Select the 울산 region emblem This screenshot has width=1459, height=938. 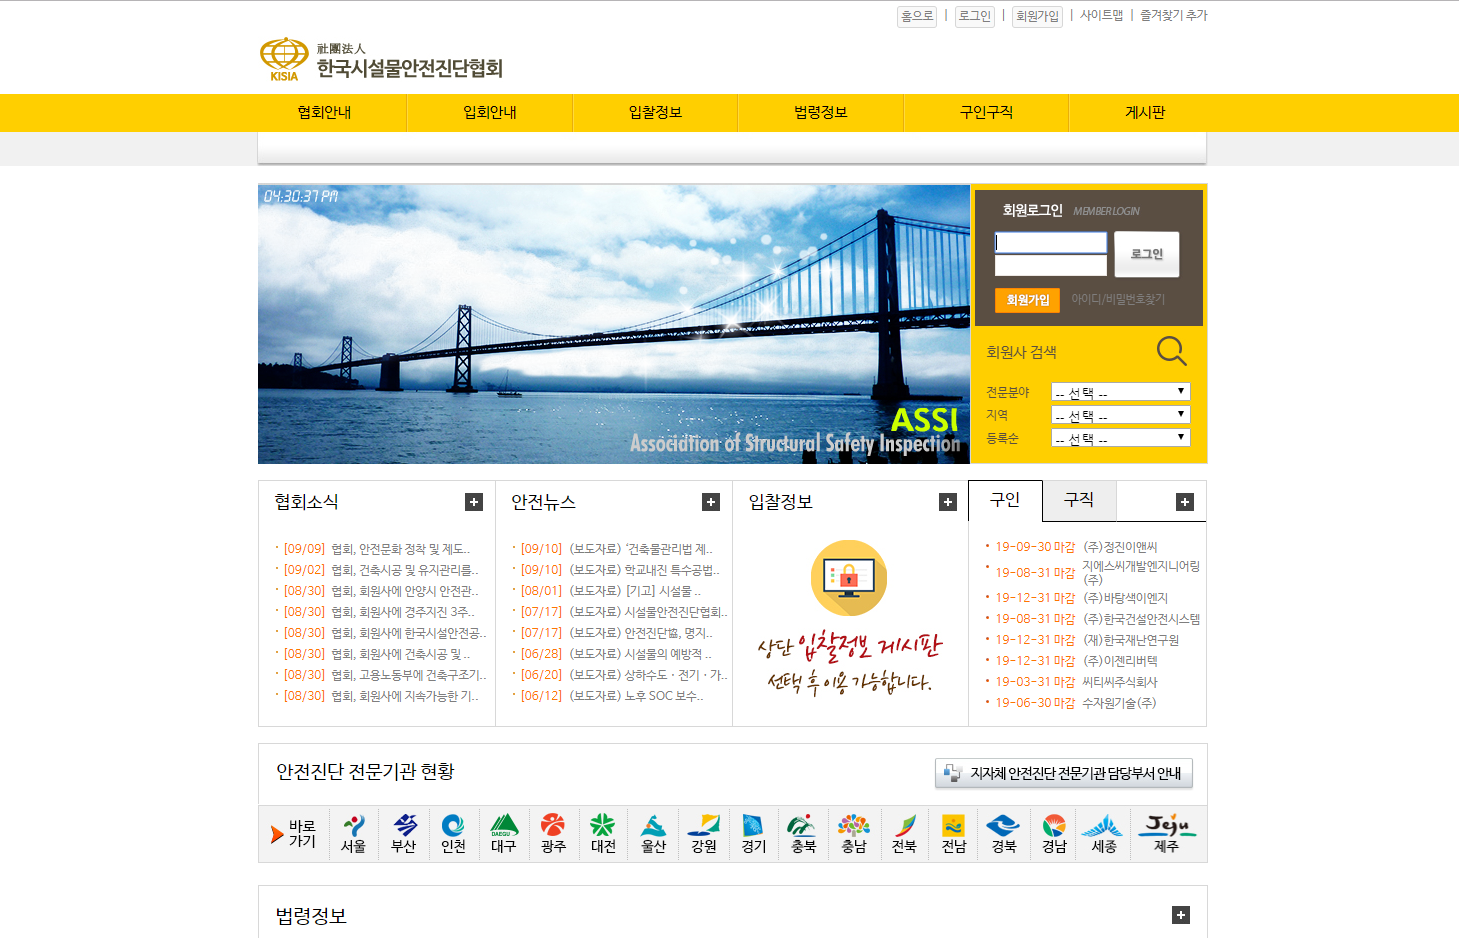click(653, 834)
